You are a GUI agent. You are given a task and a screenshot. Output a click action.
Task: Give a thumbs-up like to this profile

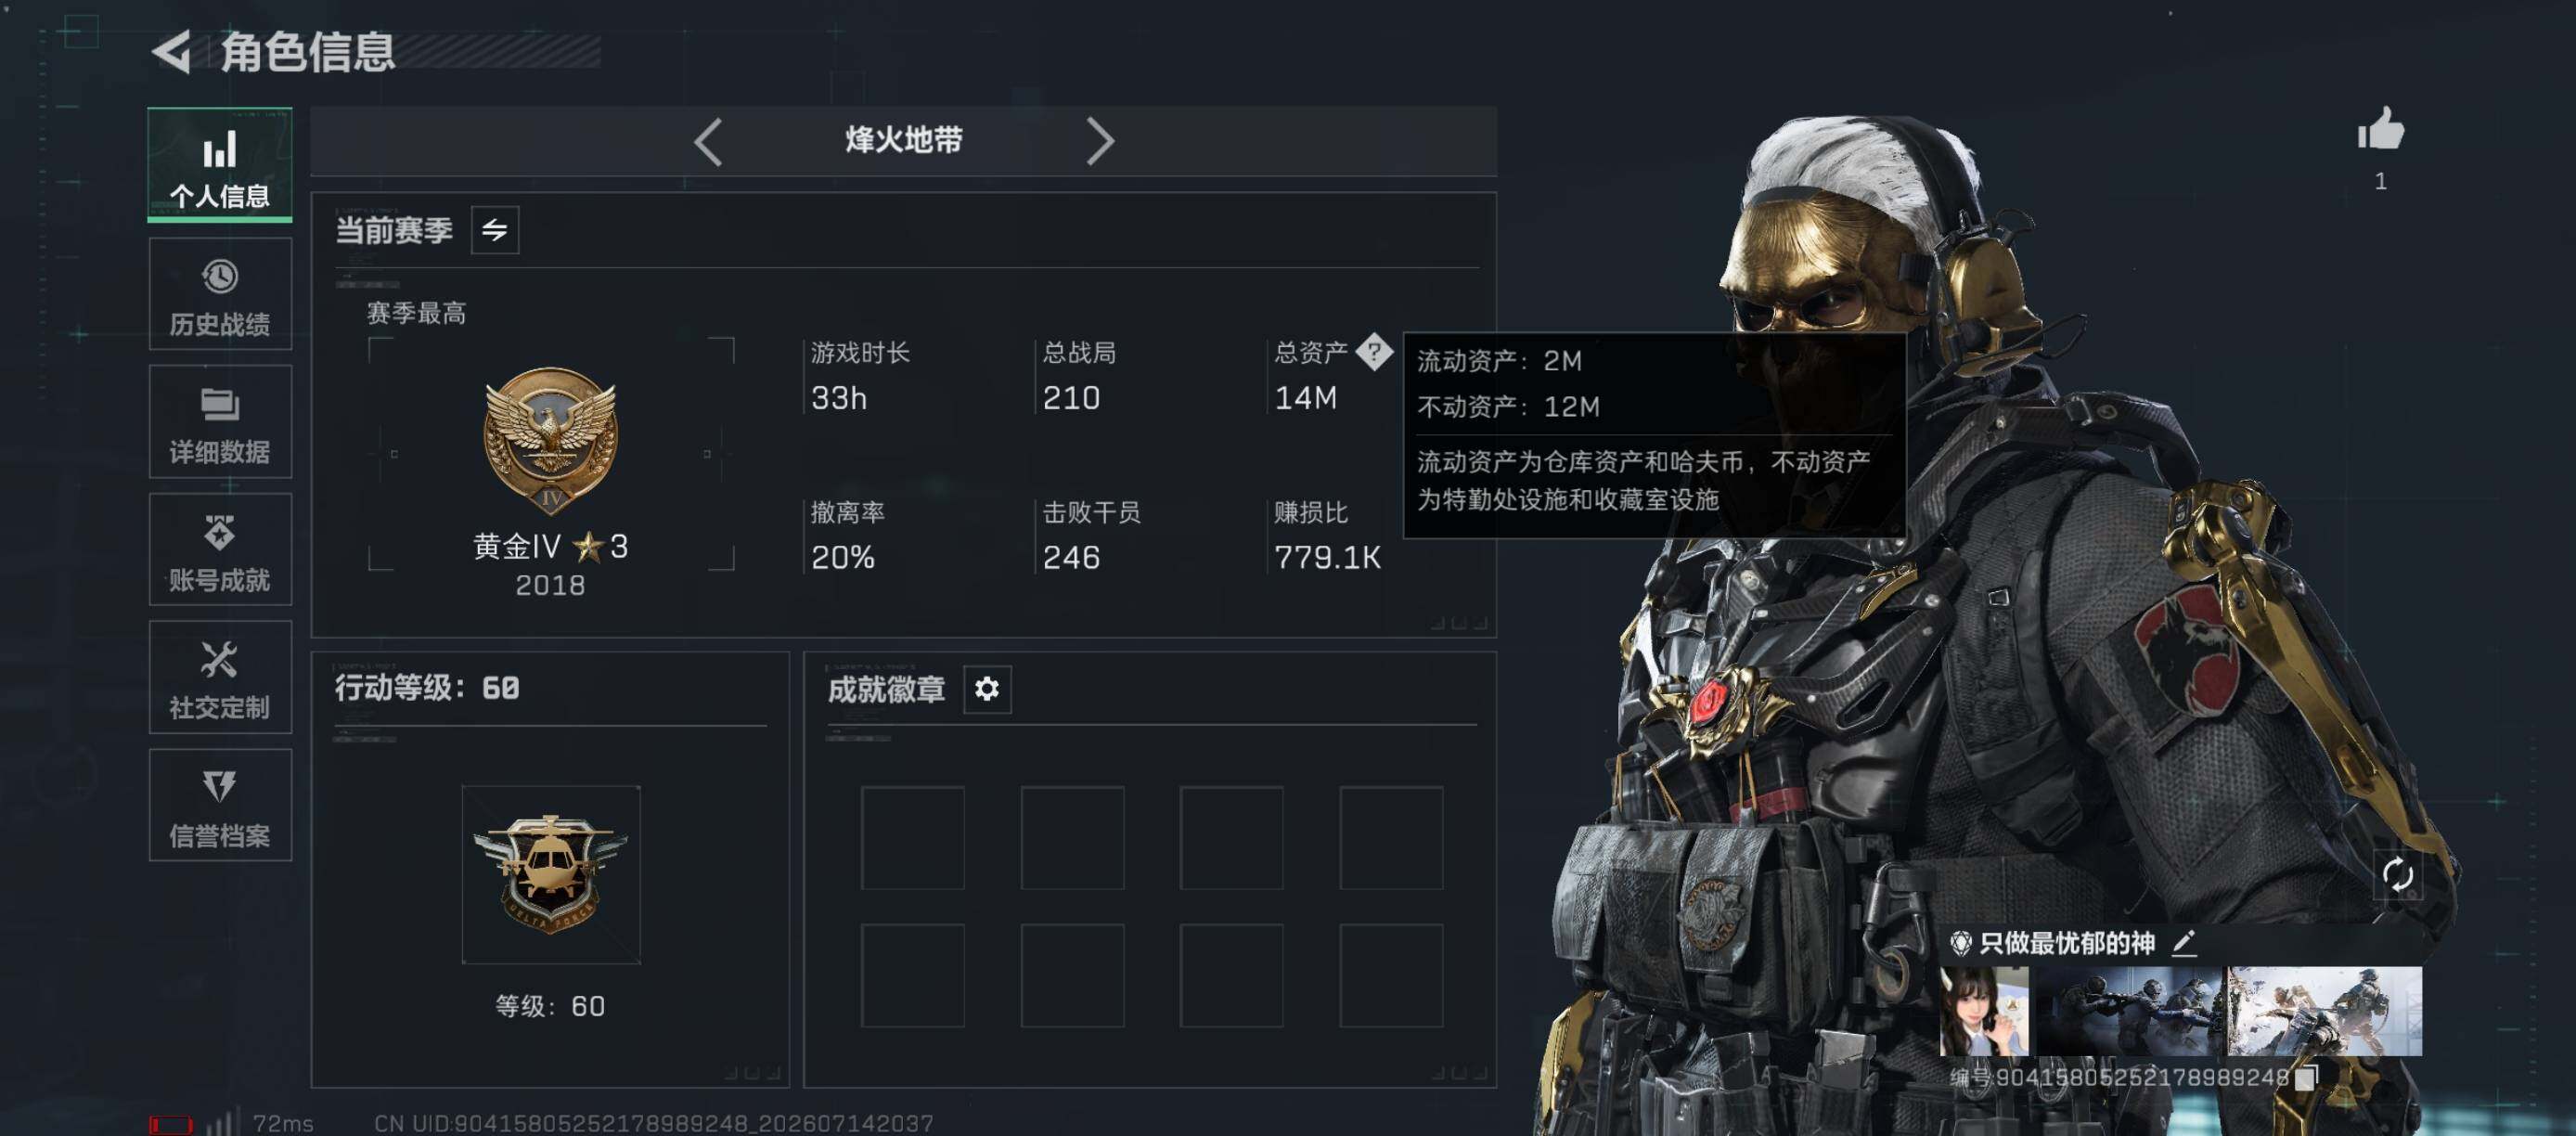pyautogui.click(x=2380, y=129)
